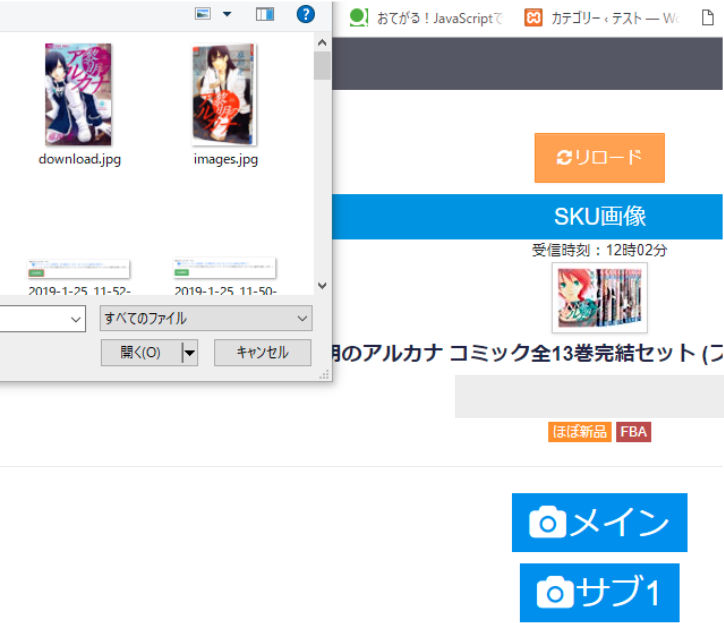Expand the file name combo box
The image size is (724, 623).
coord(75,319)
